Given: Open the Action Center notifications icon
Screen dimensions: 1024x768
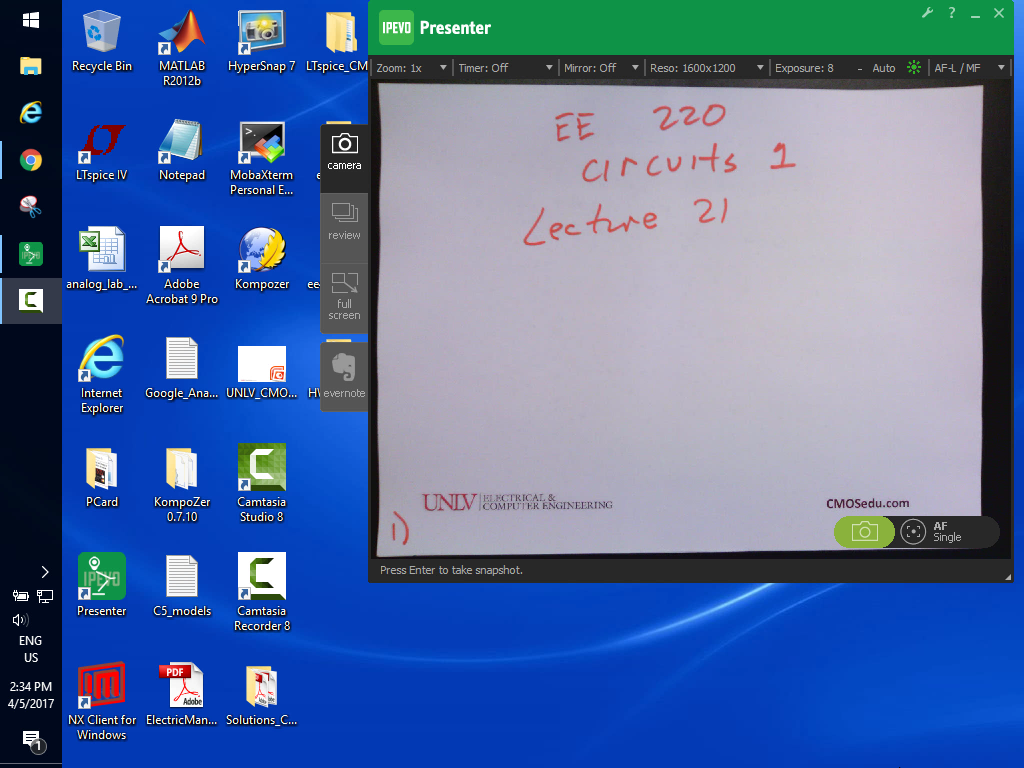Looking at the screenshot, I should point(33,741).
